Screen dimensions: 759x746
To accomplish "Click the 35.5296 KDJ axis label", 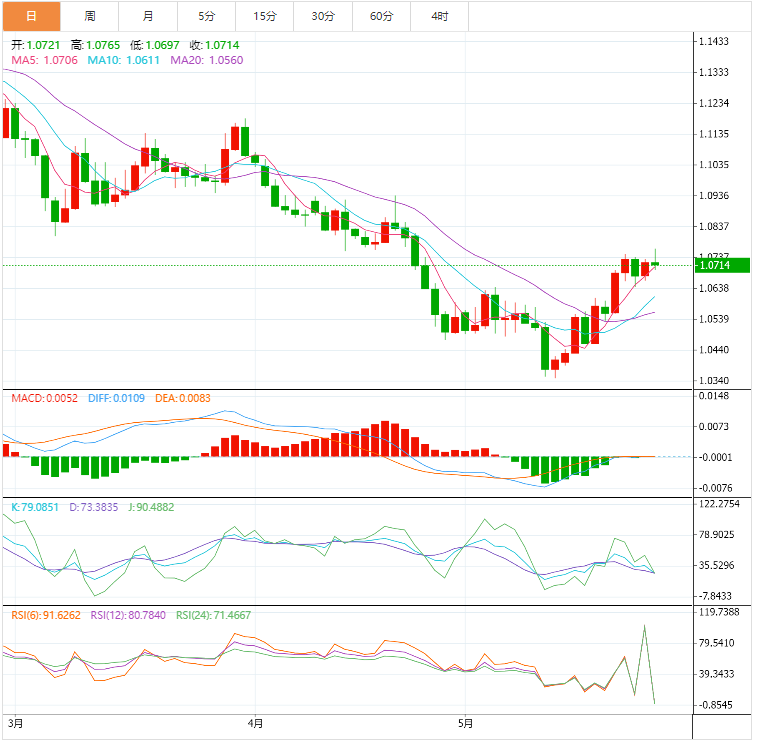I will pyautogui.click(x=716, y=565).
